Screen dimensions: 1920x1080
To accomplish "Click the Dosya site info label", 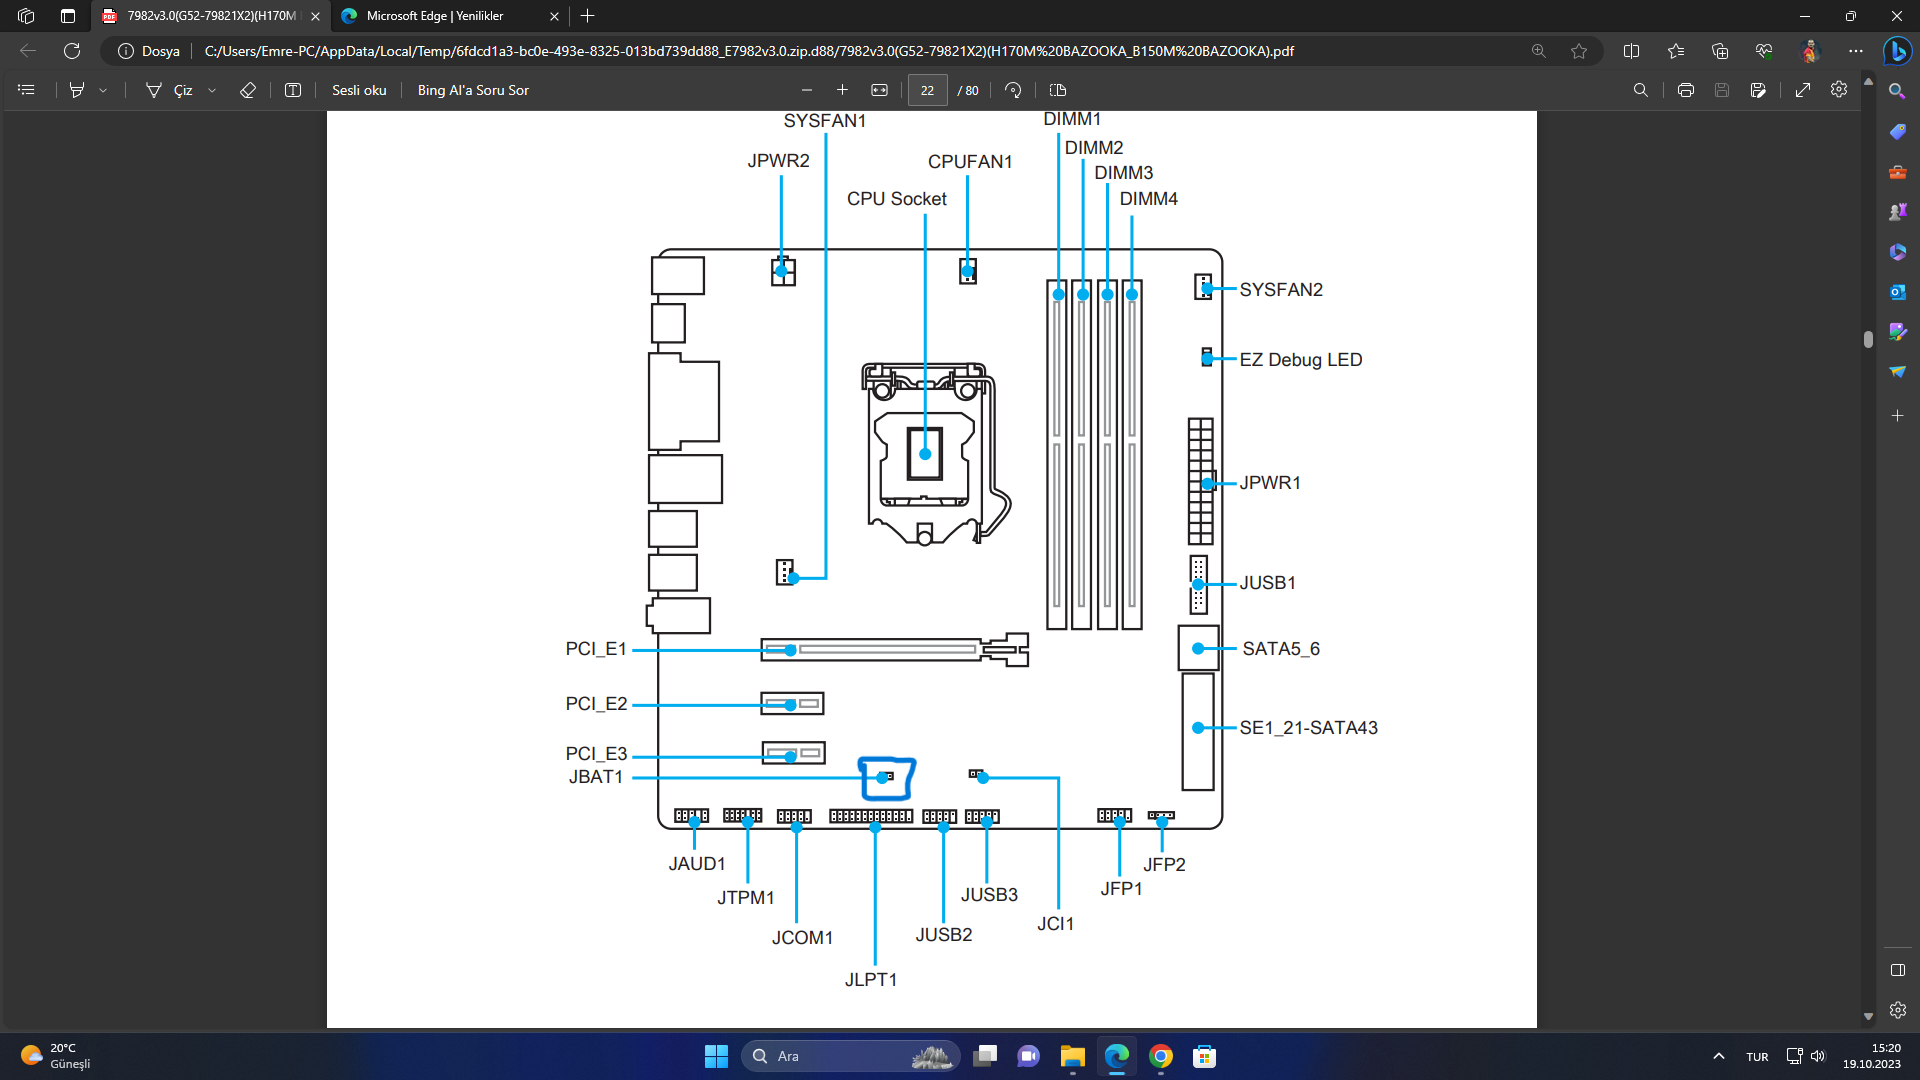I will (x=150, y=51).
